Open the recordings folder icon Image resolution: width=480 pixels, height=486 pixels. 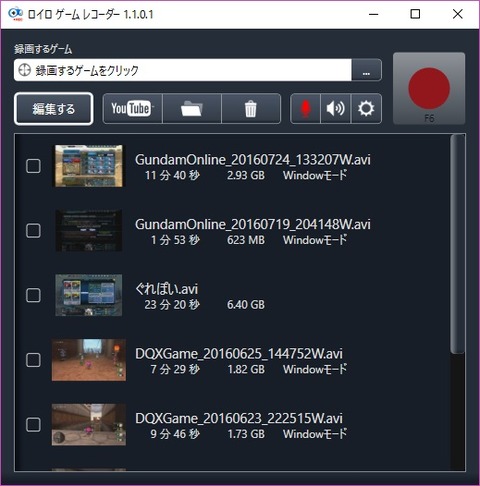pyautogui.click(x=192, y=109)
